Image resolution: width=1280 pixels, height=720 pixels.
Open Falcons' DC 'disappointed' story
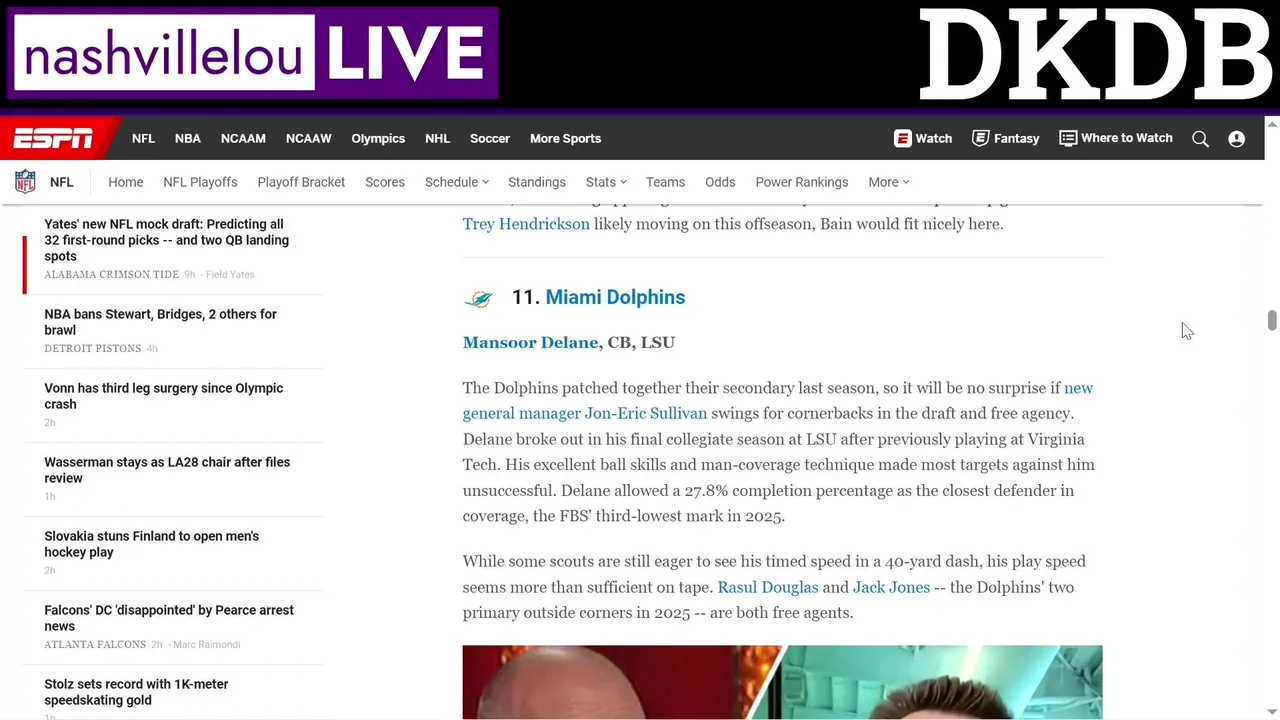(169, 618)
